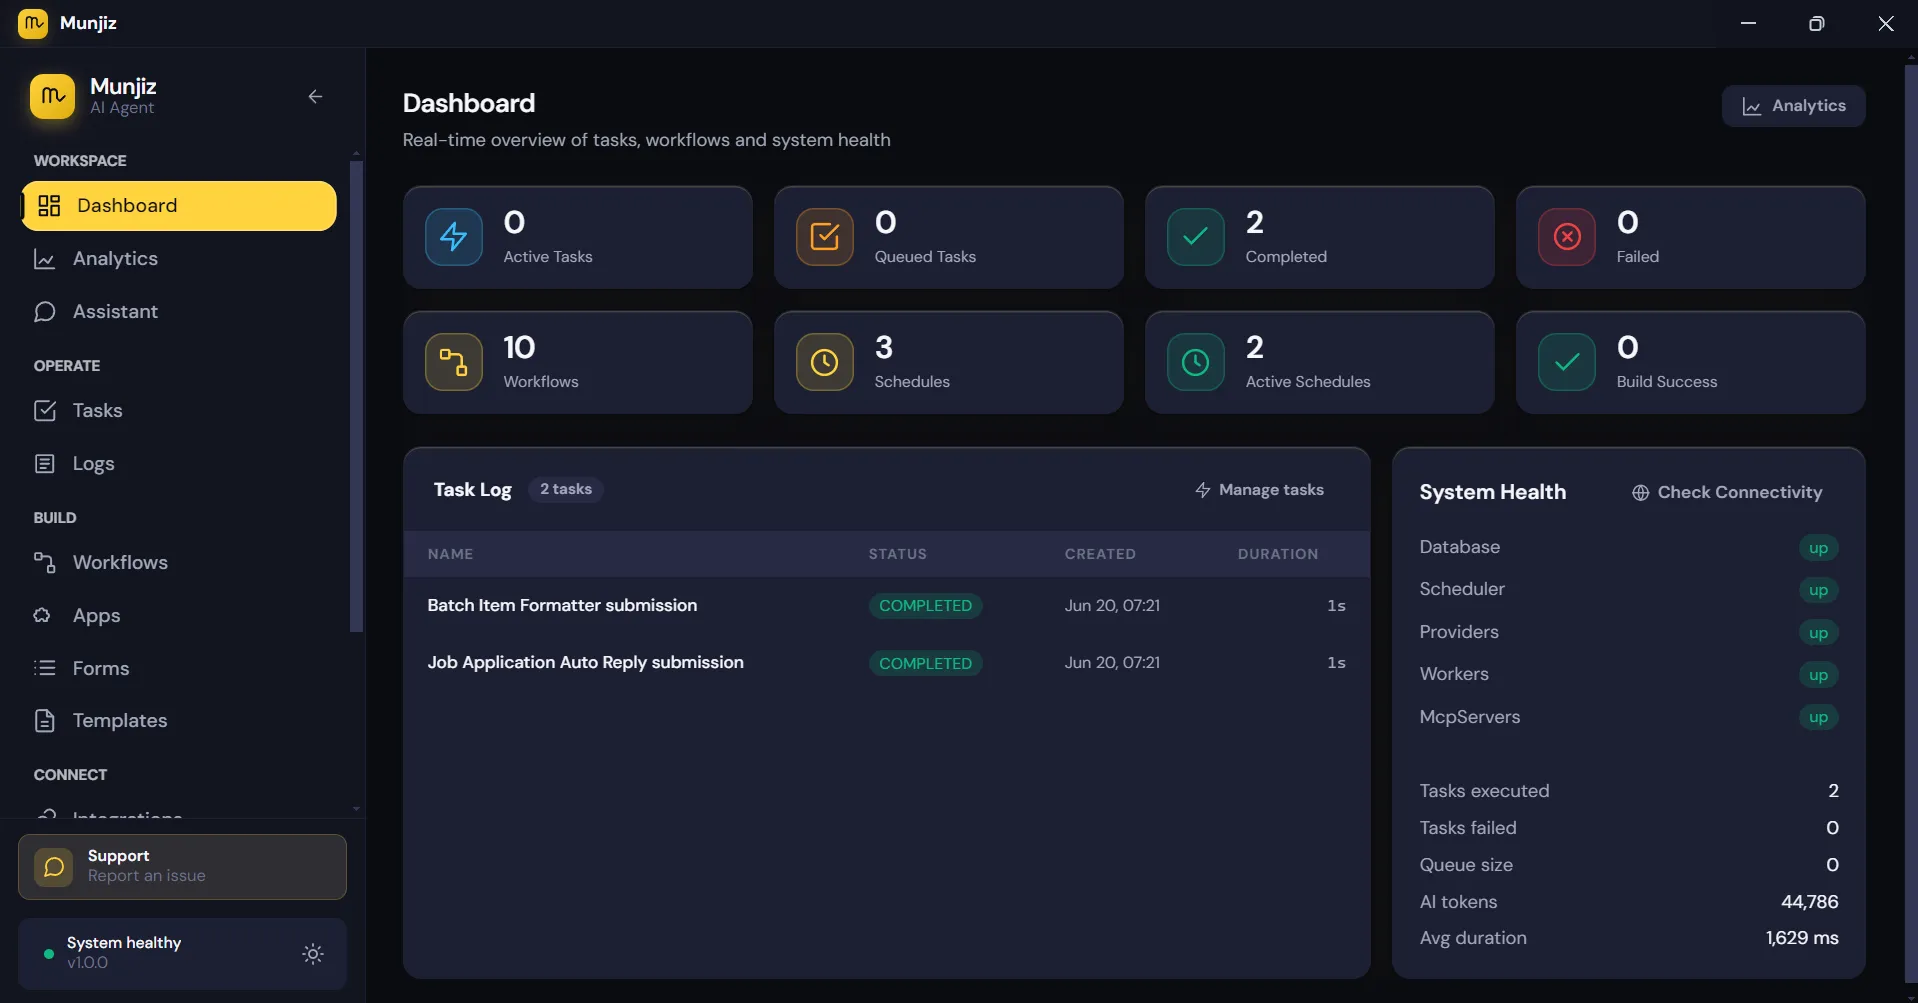Click the STATUS column header
The height and width of the screenshot is (1003, 1918).
(x=897, y=554)
